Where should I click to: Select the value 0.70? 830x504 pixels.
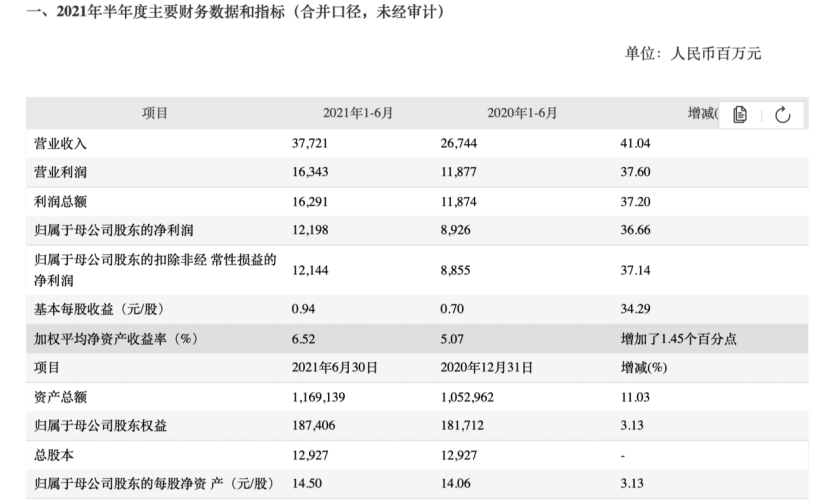click(452, 309)
